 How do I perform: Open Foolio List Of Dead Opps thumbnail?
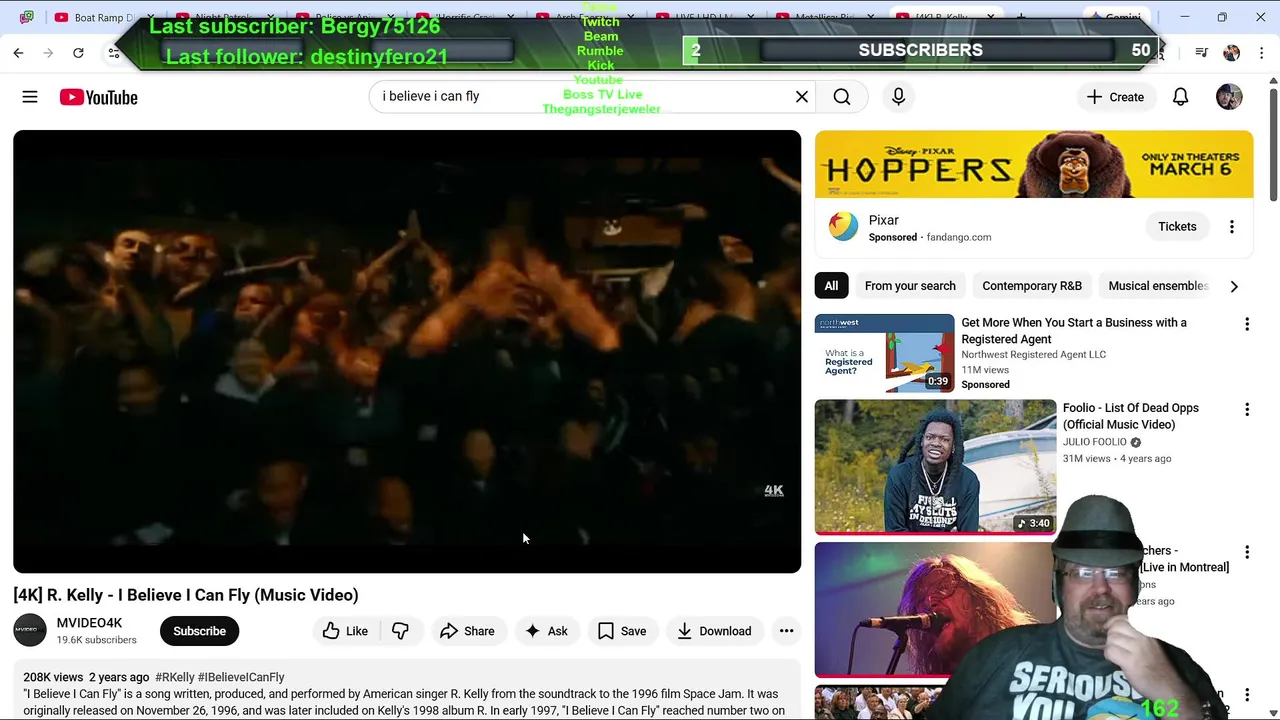point(935,467)
